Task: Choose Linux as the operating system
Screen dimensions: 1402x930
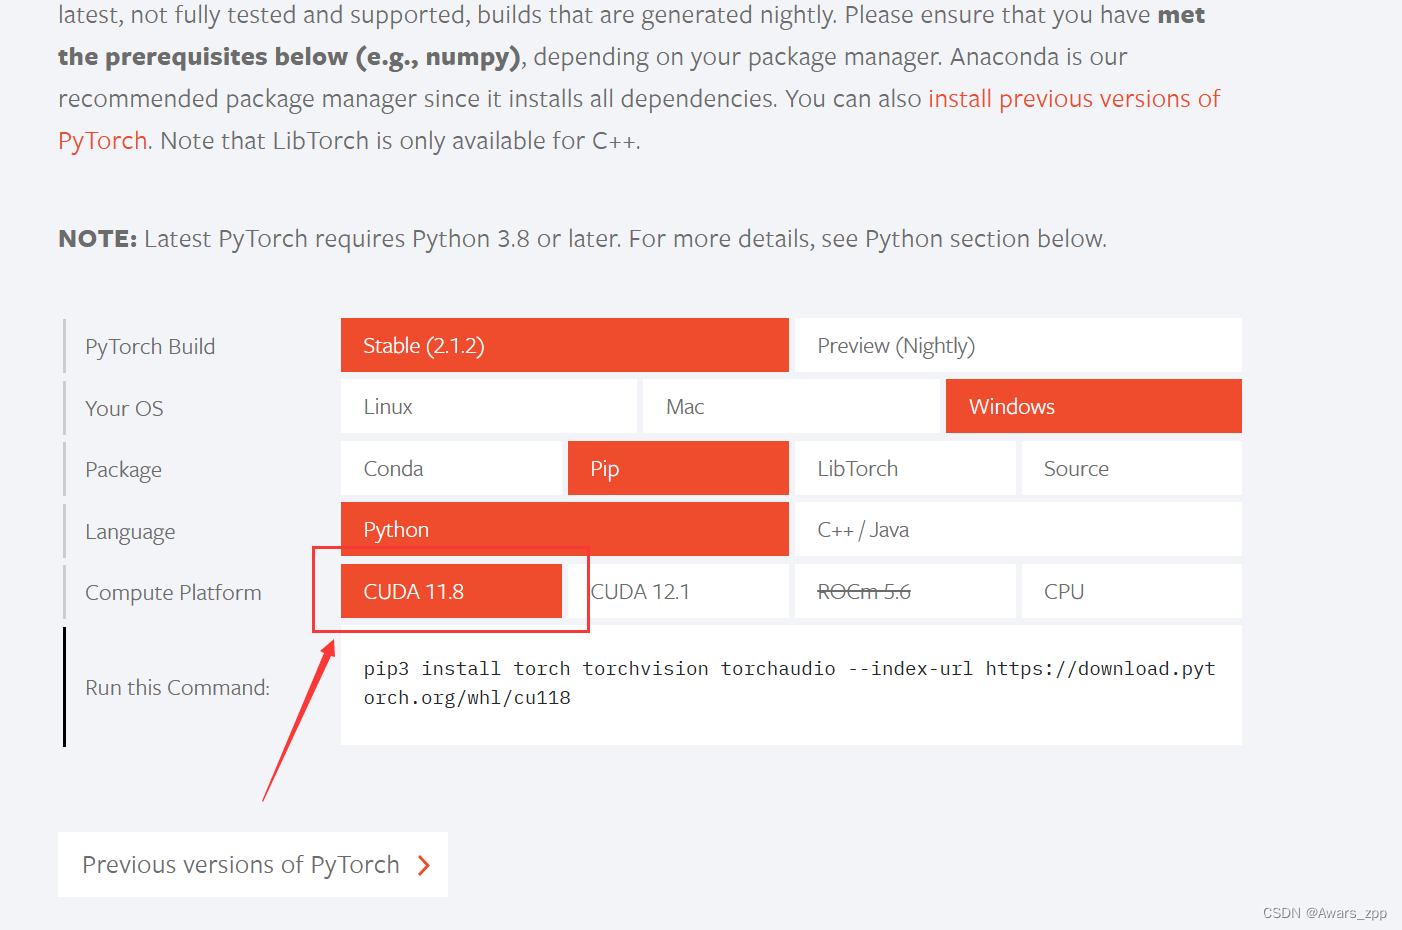Action: (x=488, y=406)
